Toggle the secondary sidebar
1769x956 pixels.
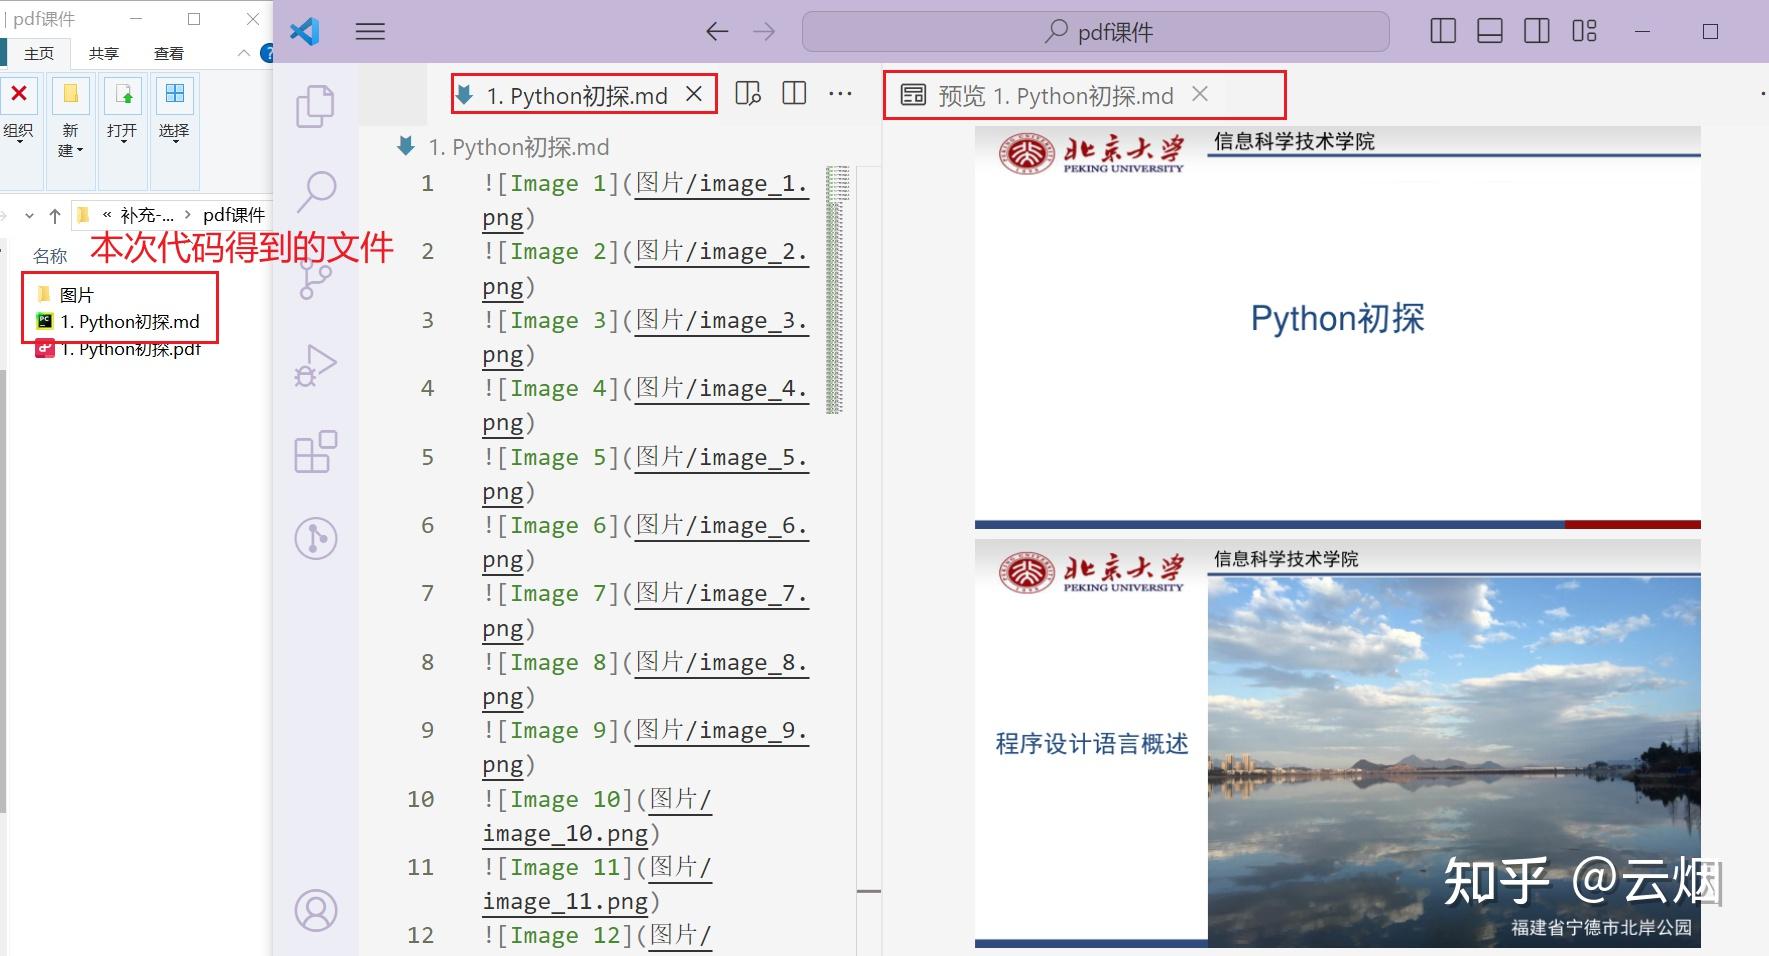click(1535, 31)
